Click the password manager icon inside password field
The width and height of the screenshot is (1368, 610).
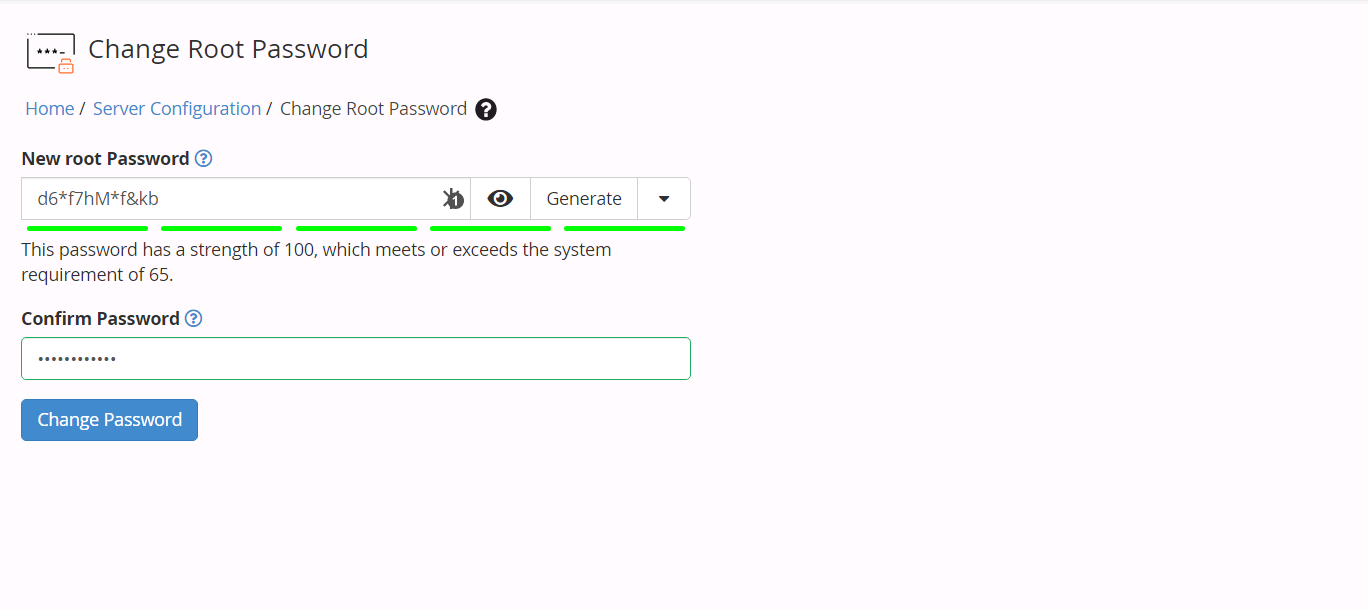[x=453, y=199]
